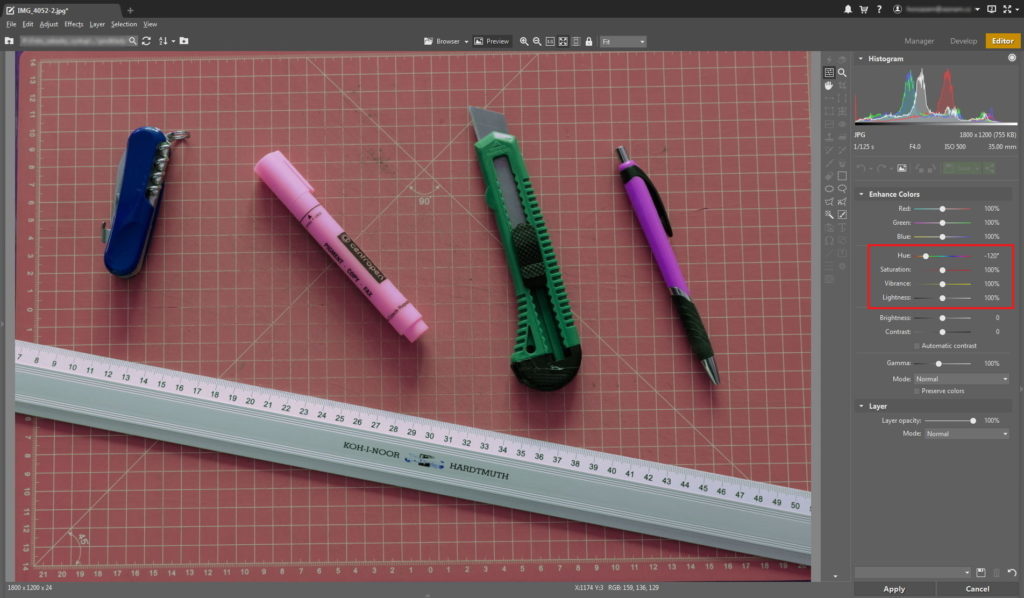Click the refresh icon beside the path field
The image size is (1024, 598).
[x=146, y=40]
